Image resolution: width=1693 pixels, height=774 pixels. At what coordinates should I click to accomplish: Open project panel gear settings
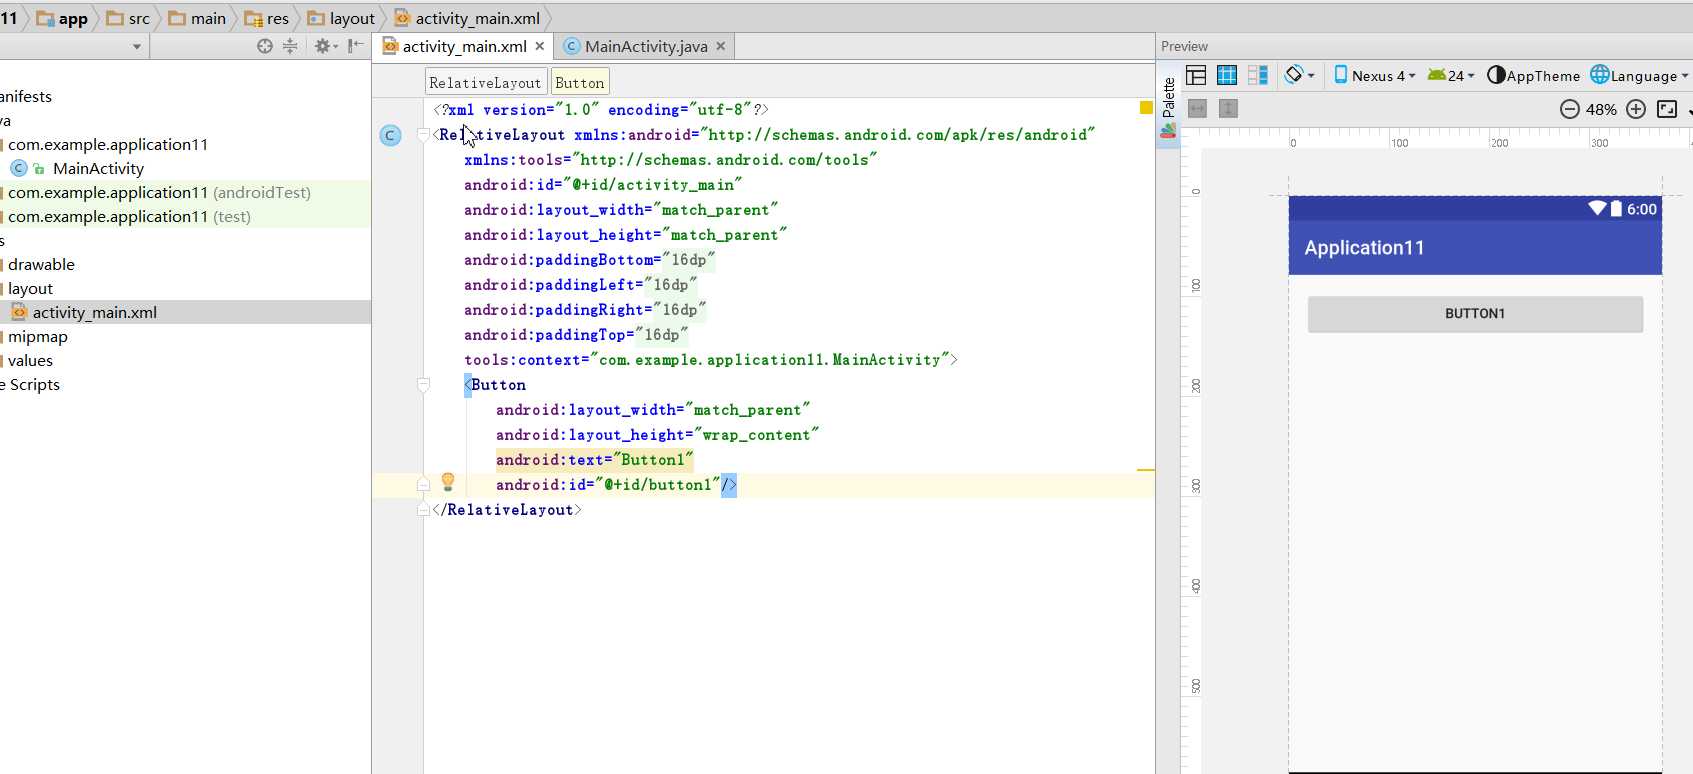click(326, 46)
